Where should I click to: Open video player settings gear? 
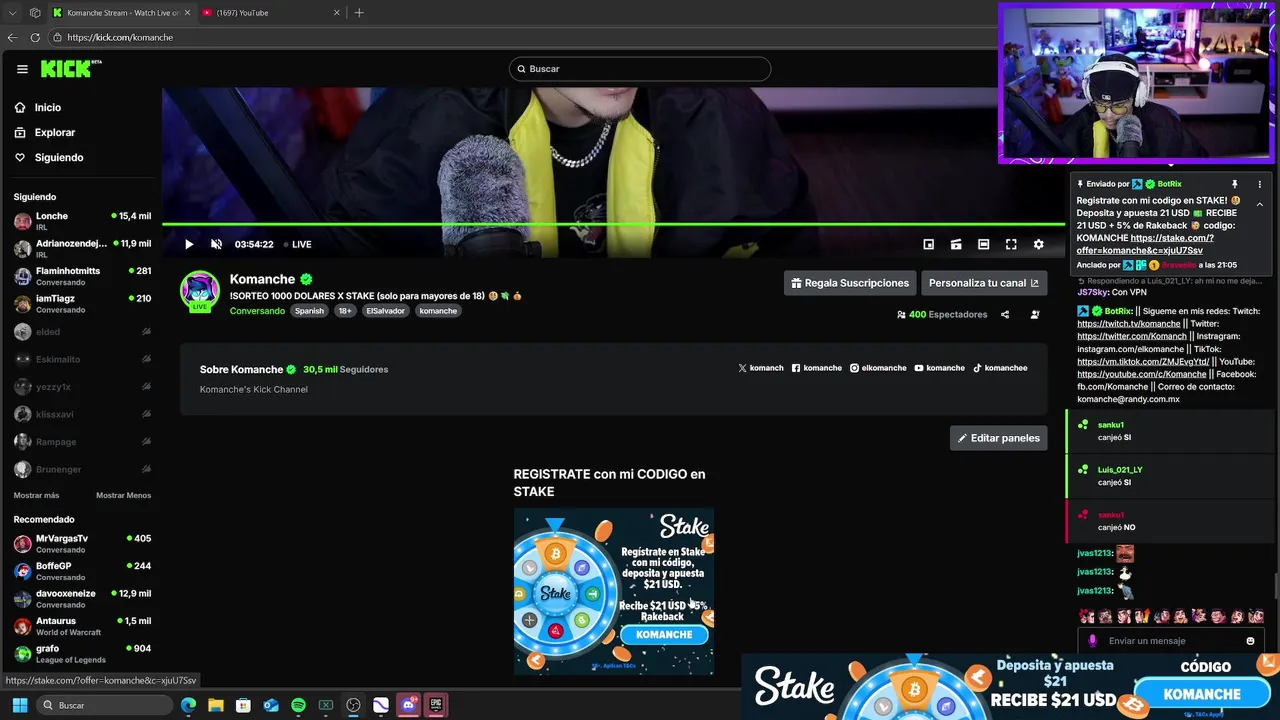(1038, 244)
